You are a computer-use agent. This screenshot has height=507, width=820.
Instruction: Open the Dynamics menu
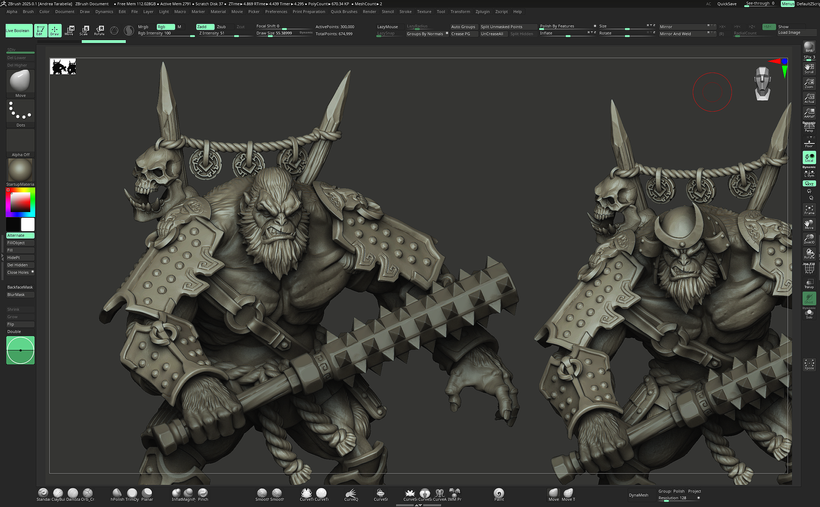pyautogui.click(x=103, y=11)
